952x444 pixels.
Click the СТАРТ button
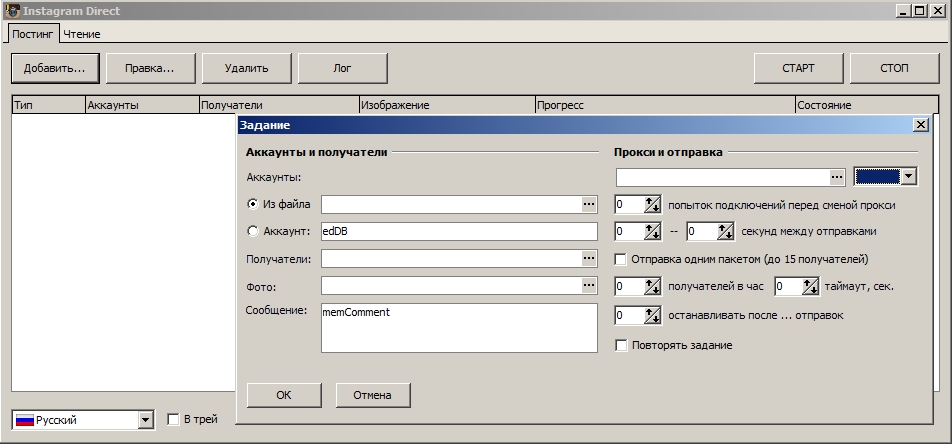798,68
